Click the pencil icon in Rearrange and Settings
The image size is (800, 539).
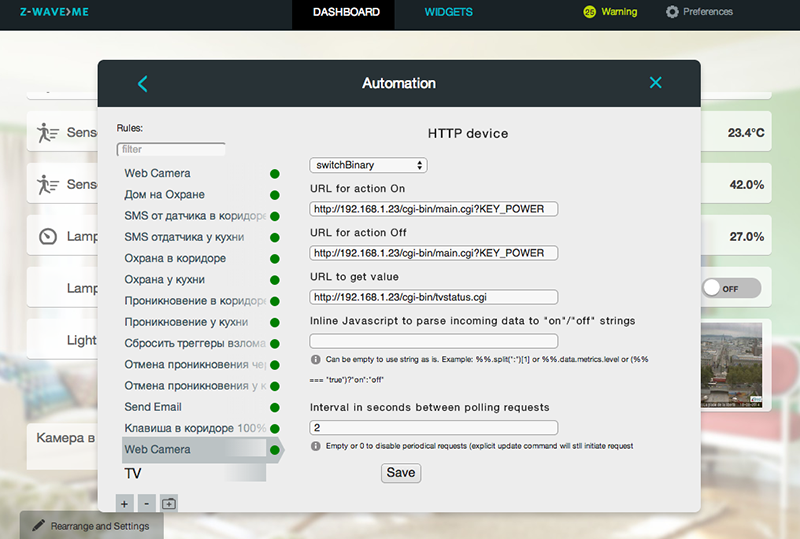click(38, 525)
